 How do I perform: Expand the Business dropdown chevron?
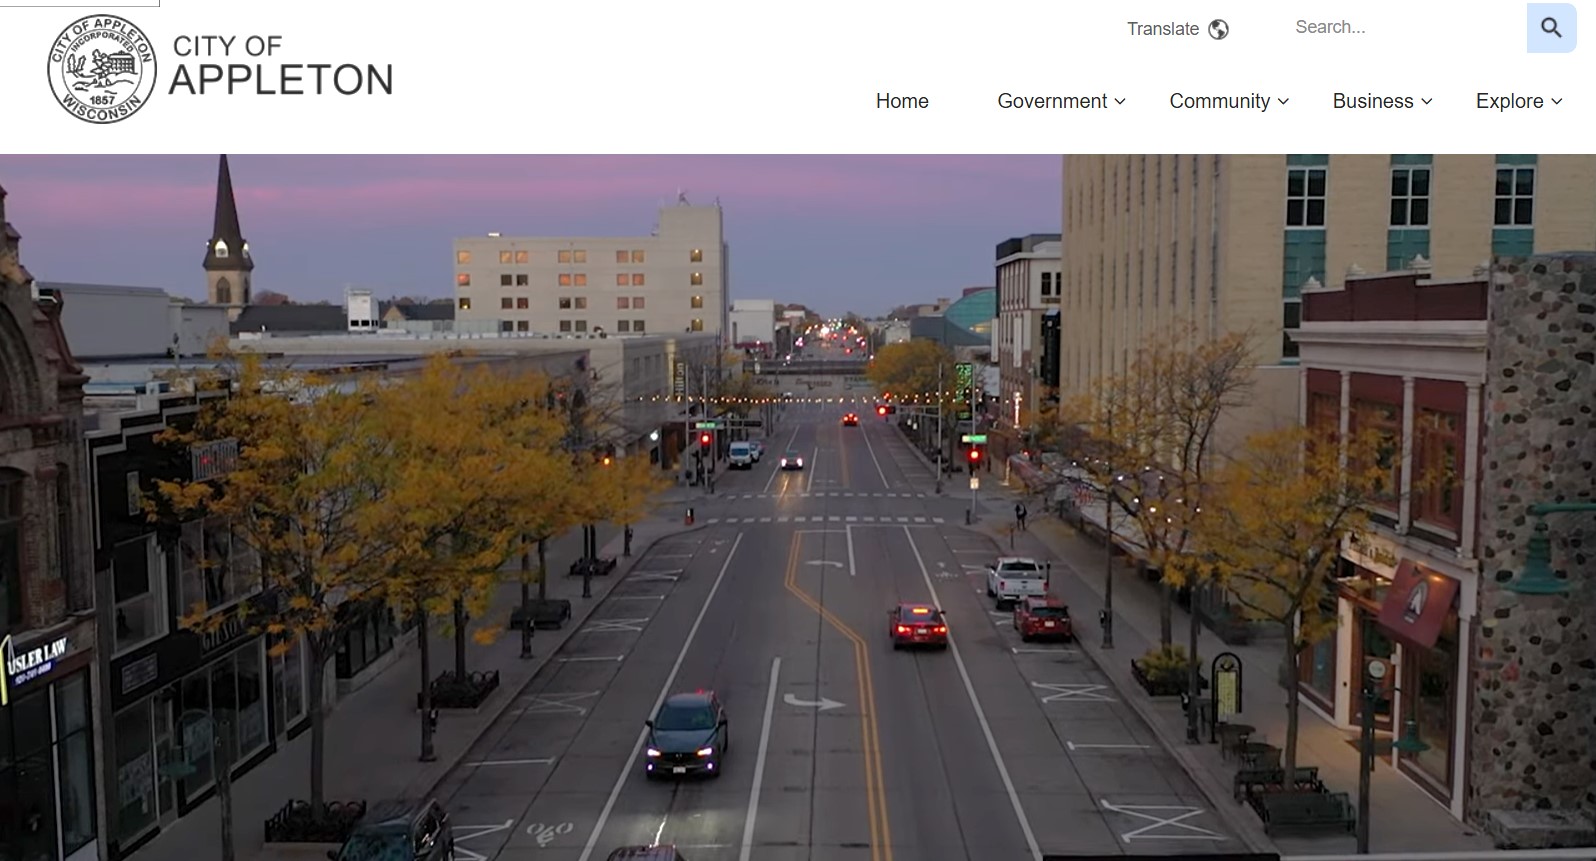click(x=1427, y=102)
